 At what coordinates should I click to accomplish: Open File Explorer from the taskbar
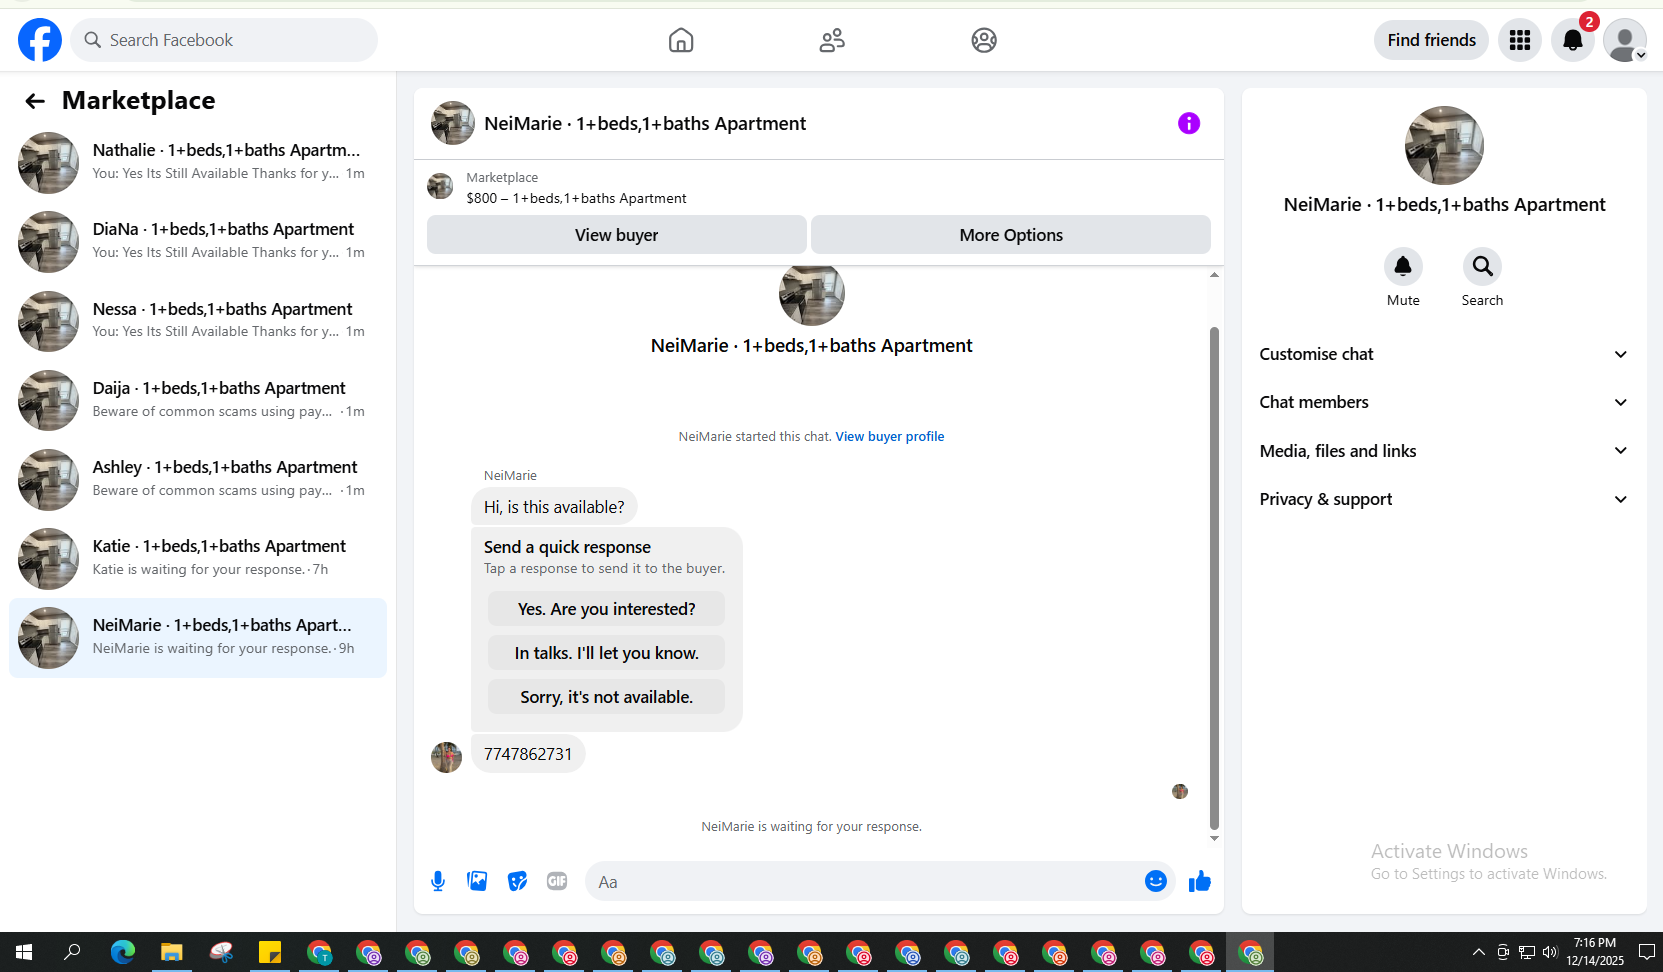click(172, 952)
